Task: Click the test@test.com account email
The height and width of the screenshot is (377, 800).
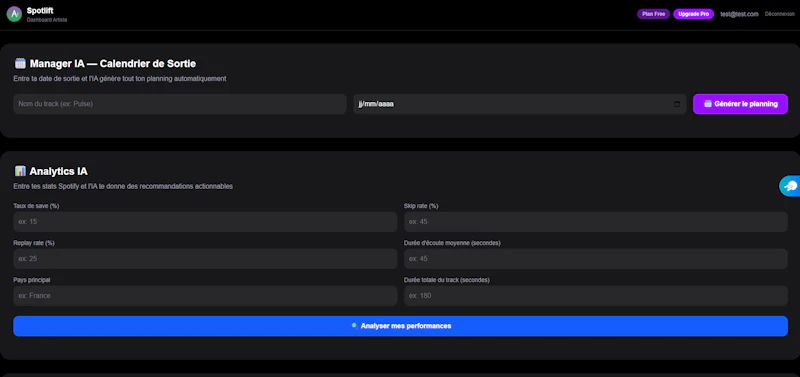Action: pyautogui.click(x=739, y=14)
